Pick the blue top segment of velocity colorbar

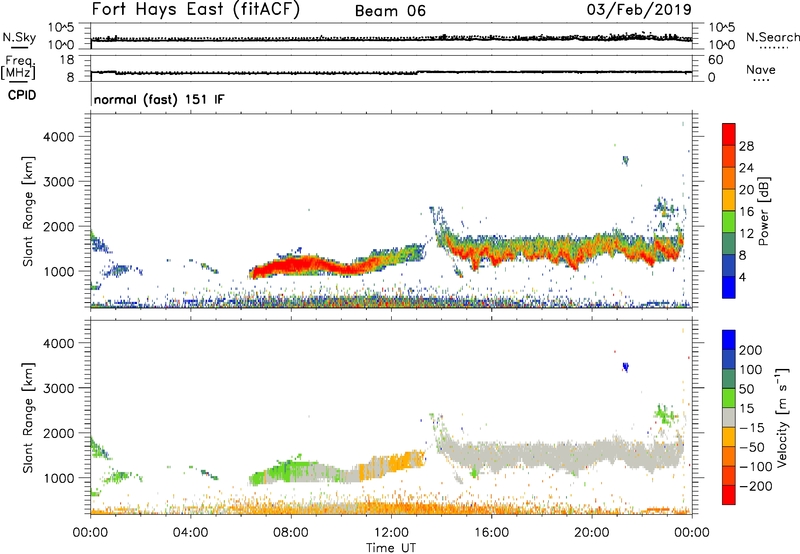click(729, 340)
